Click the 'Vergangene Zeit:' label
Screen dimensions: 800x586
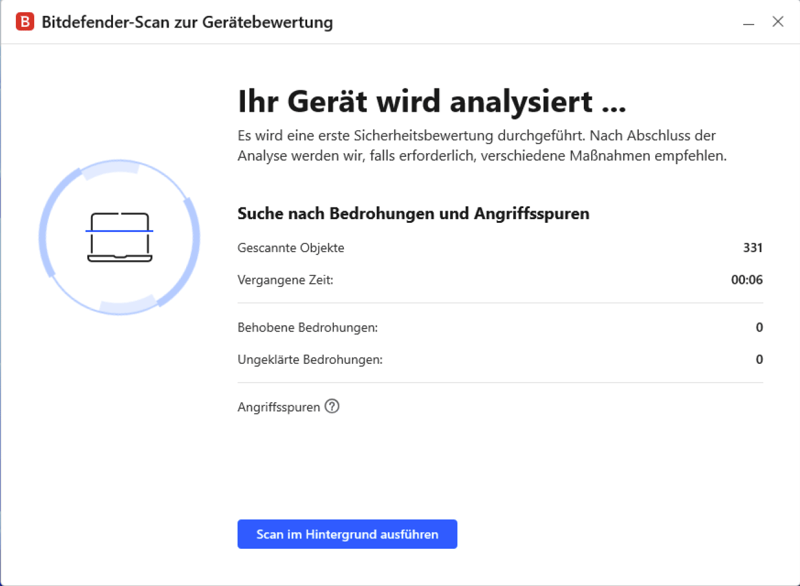coord(285,280)
